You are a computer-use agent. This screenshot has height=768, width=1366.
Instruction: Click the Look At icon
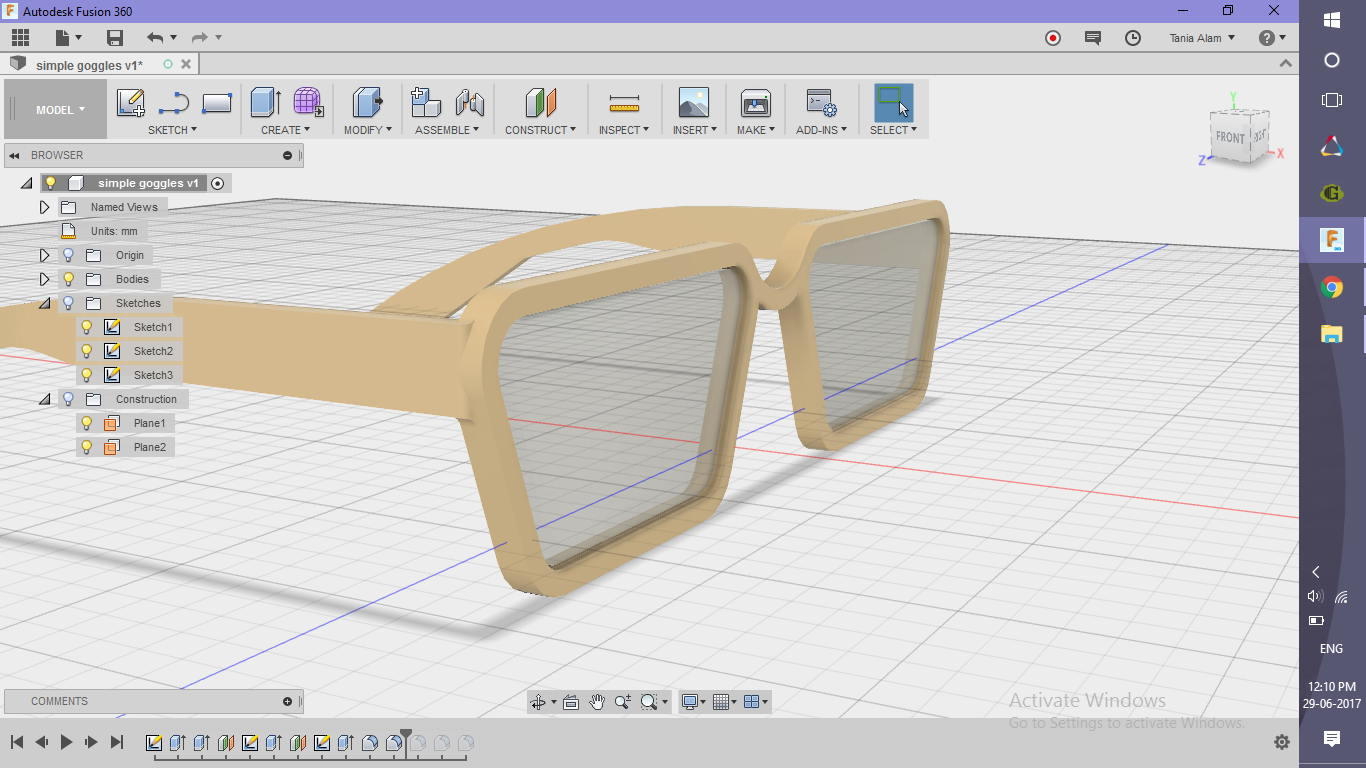(x=571, y=702)
